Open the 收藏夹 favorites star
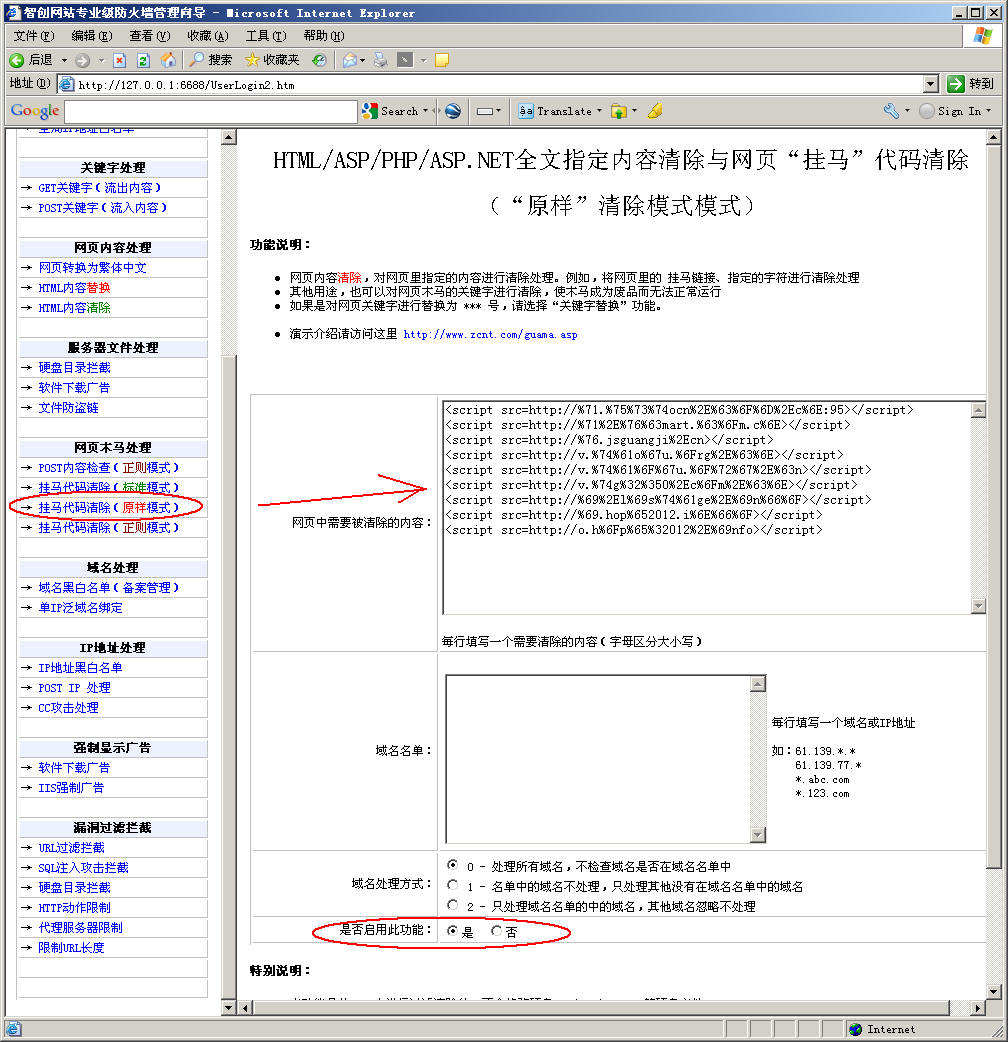This screenshot has height=1042, width=1008. click(272, 60)
